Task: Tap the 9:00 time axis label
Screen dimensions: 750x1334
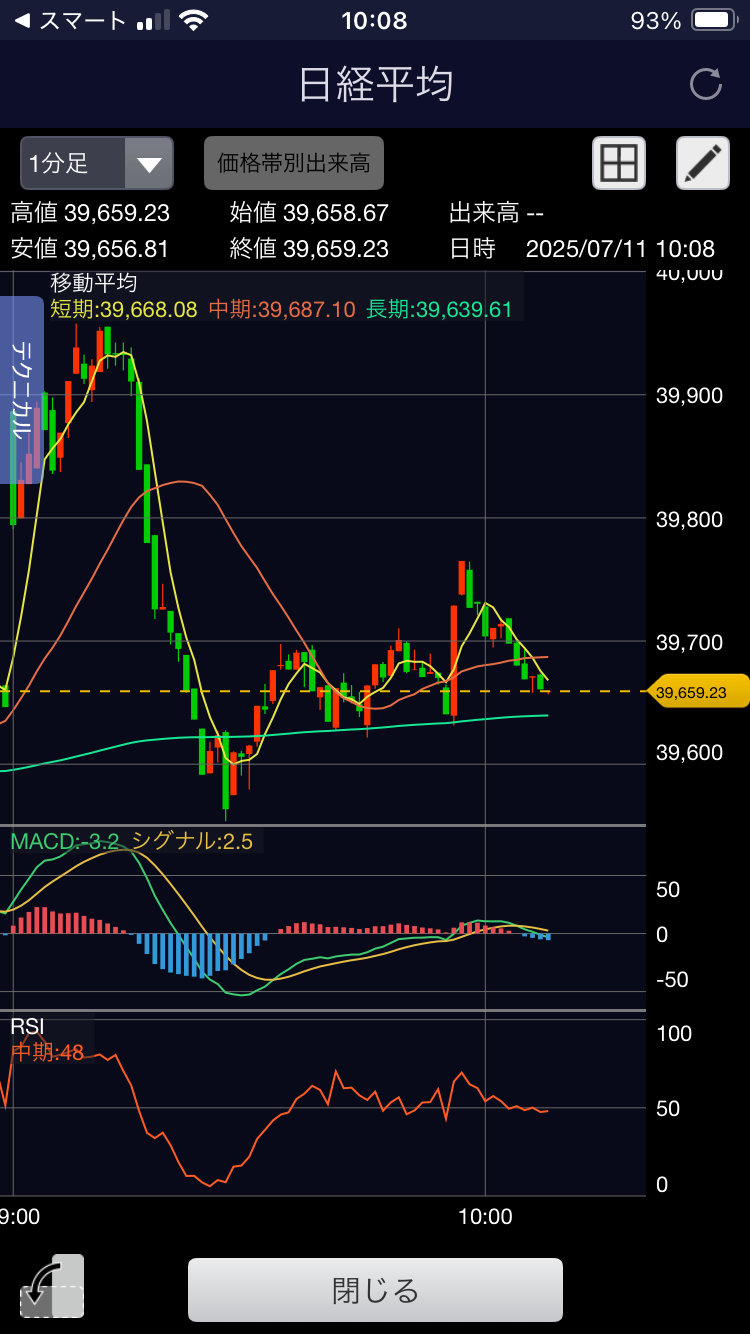Action: 20,1216
